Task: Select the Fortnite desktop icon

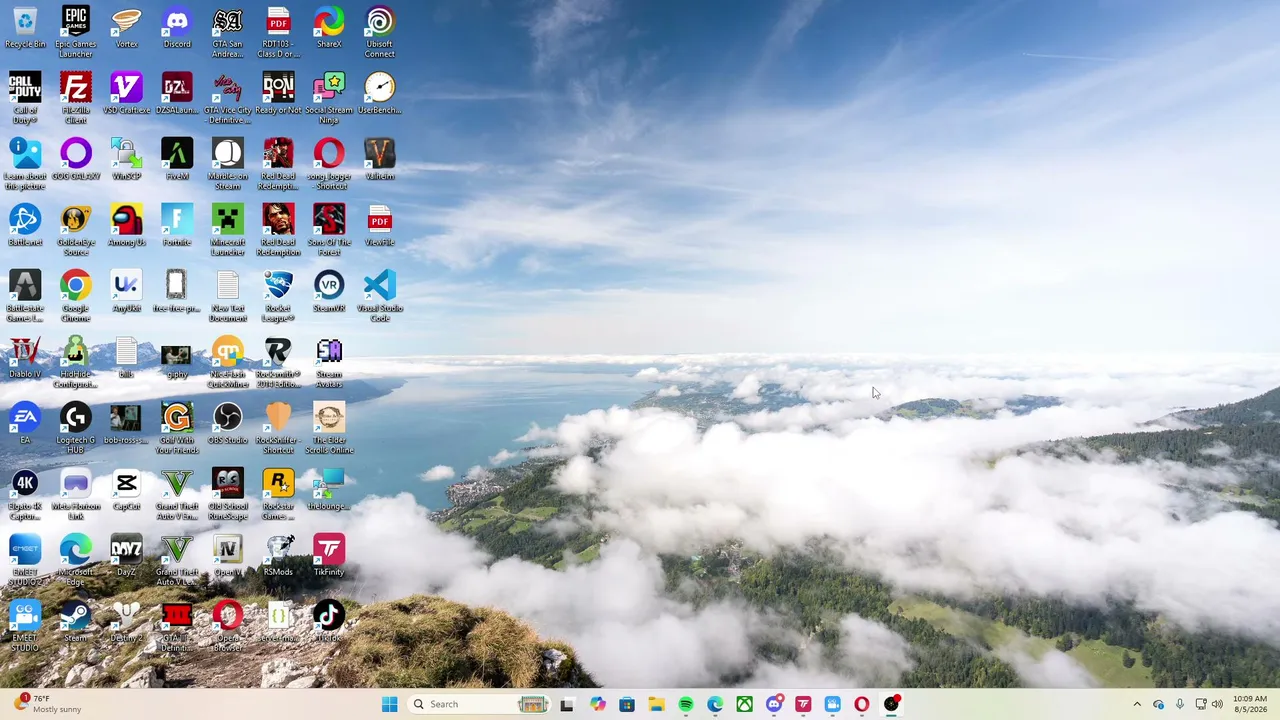Action: pos(177,226)
